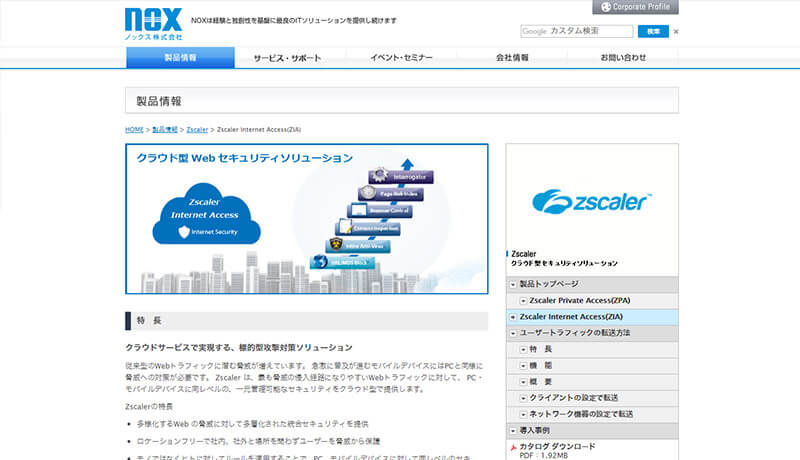Open the サービス・サポート menu tab

[287, 58]
